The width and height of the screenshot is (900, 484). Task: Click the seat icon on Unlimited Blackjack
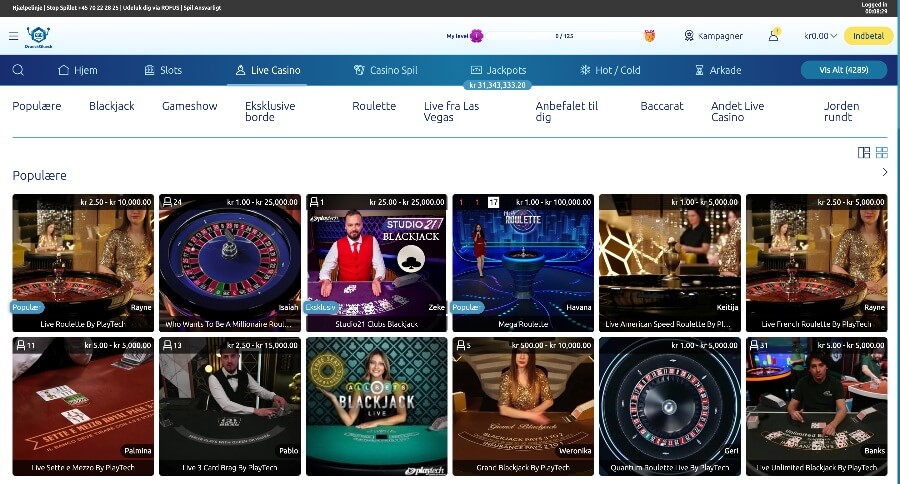754,345
